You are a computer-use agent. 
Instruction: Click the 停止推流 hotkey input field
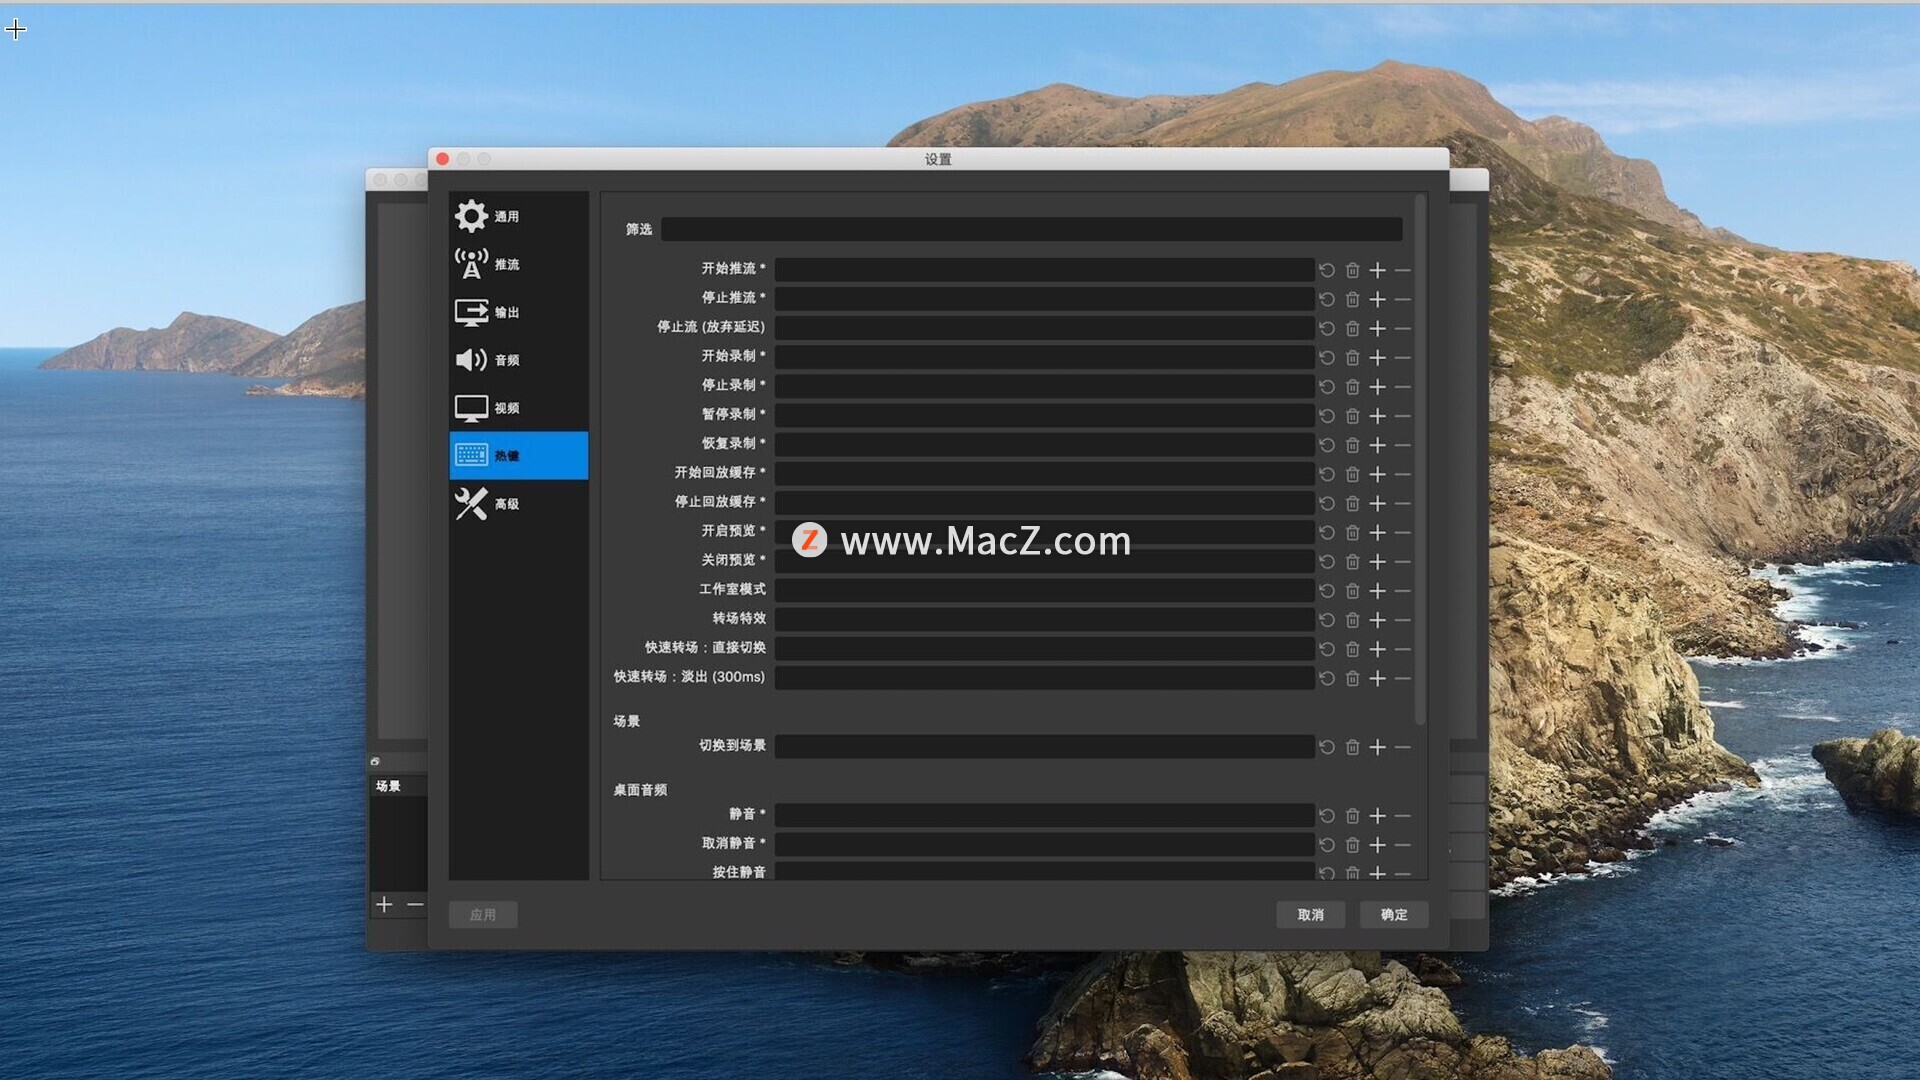pos(1044,299)
